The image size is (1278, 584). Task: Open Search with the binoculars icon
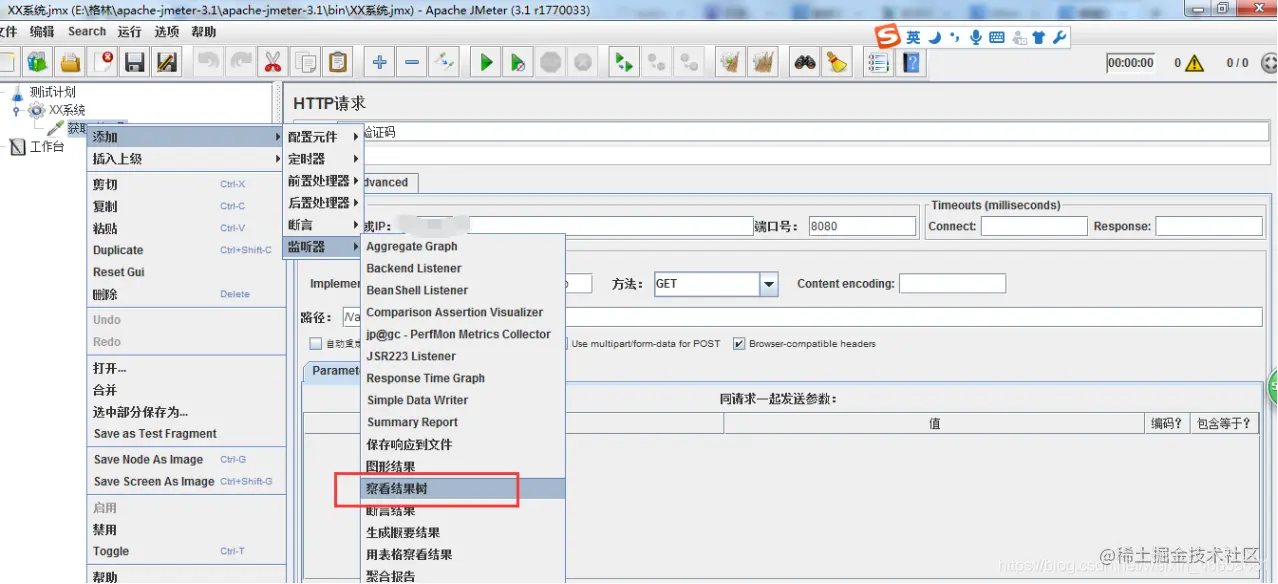(x=805, y=62)
